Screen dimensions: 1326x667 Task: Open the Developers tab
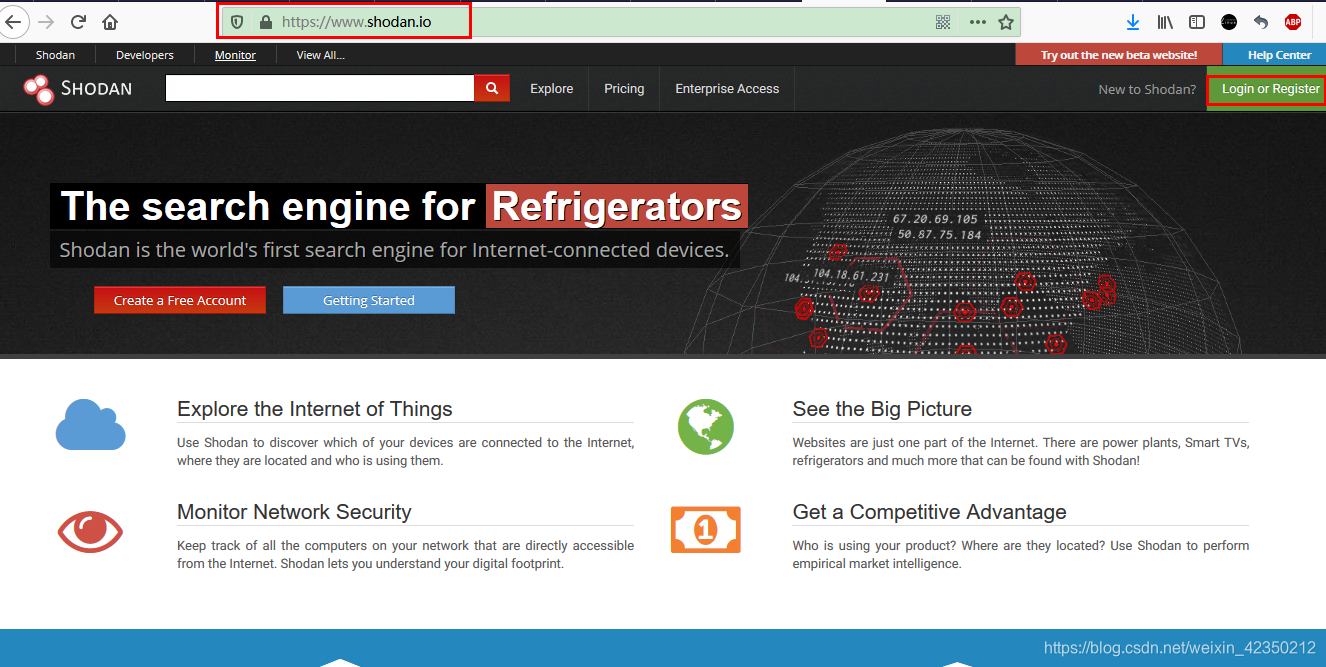(145, 55)
